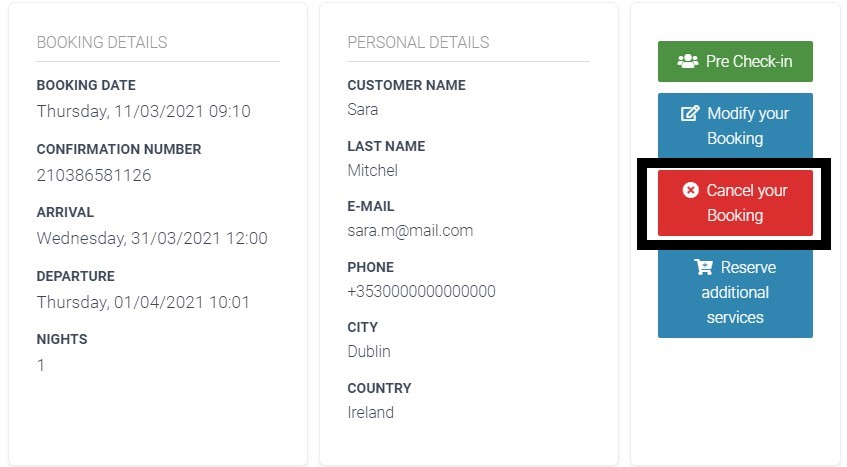Open Reserve additional services
Screen dimensions: 847x467
click(735, 292)
